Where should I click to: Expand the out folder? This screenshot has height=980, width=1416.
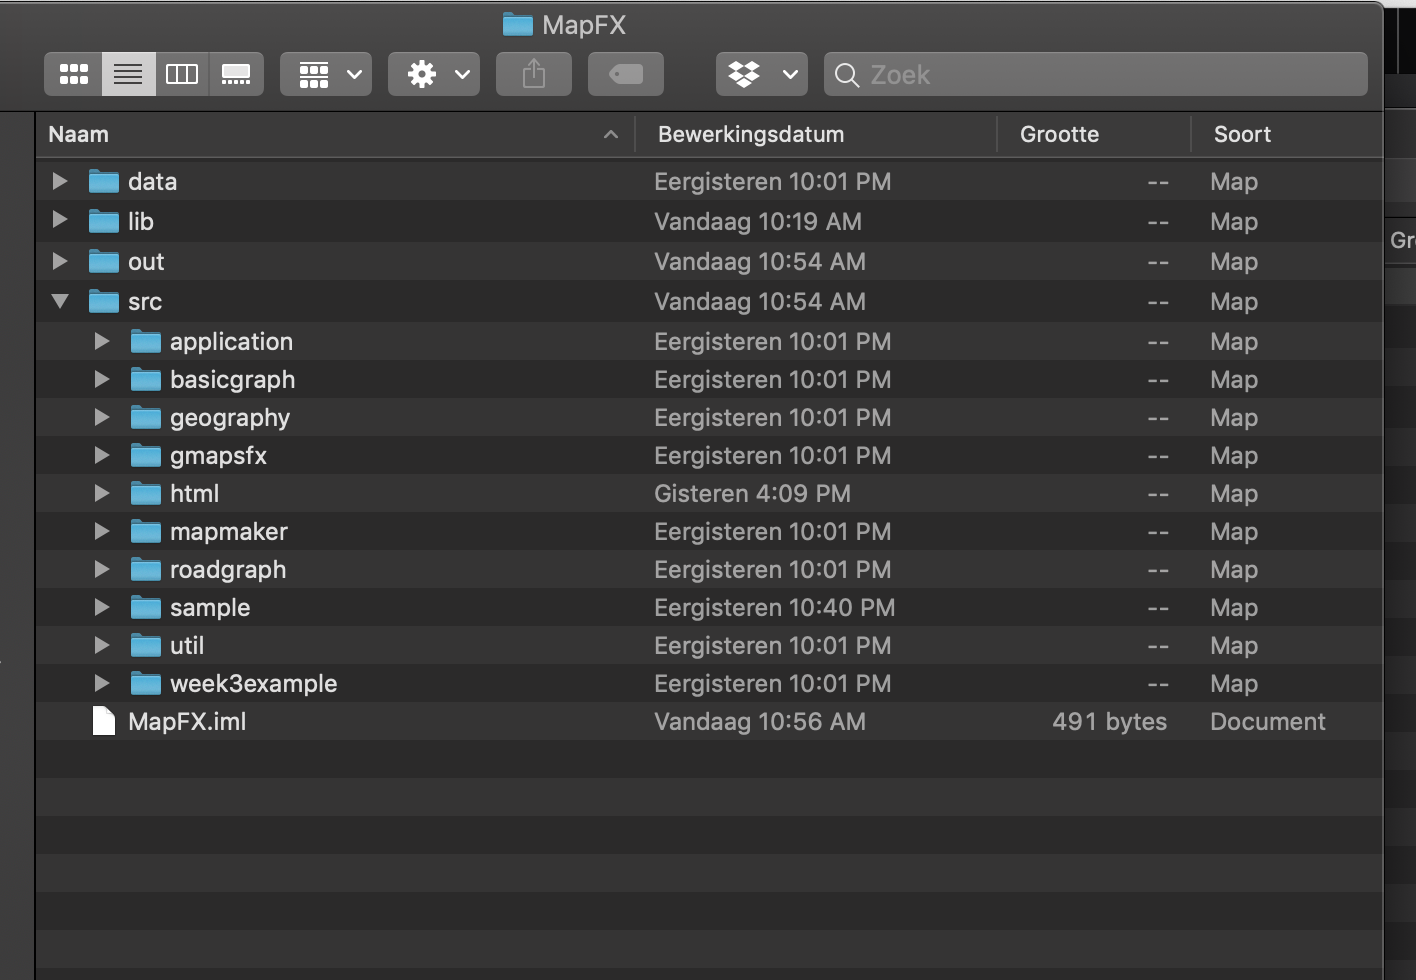pyautogui.click(x=60, y=261)
